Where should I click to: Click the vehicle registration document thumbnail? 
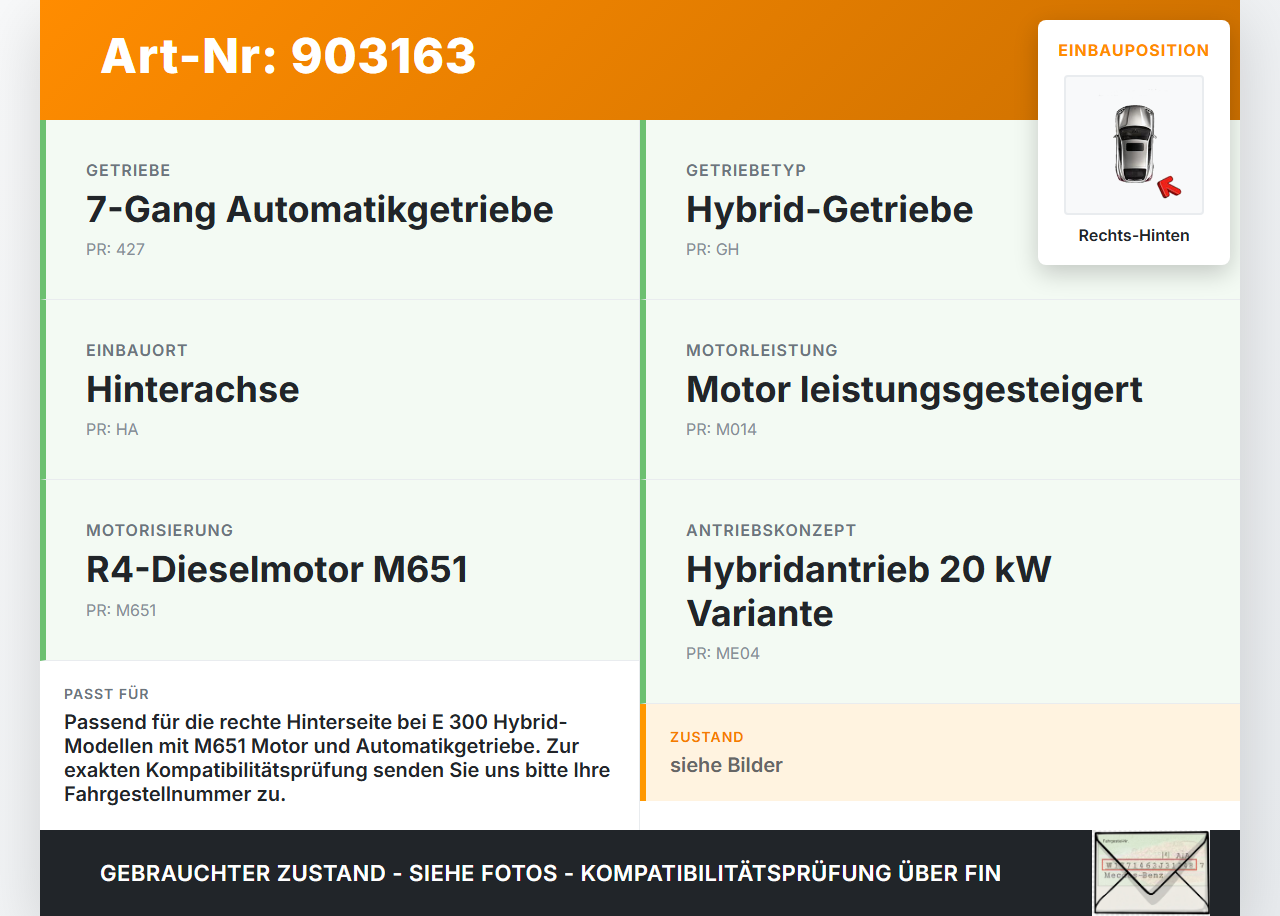click(1151, 873)
